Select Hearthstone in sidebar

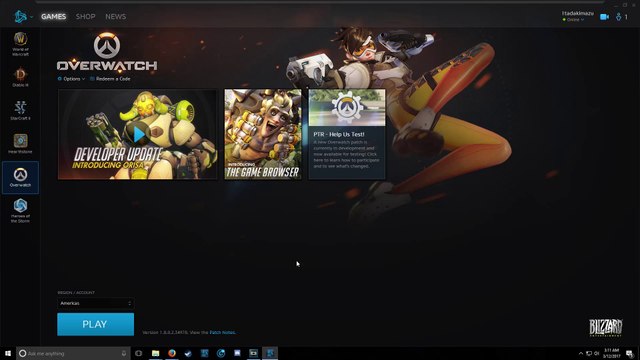[x=20, y=144]
